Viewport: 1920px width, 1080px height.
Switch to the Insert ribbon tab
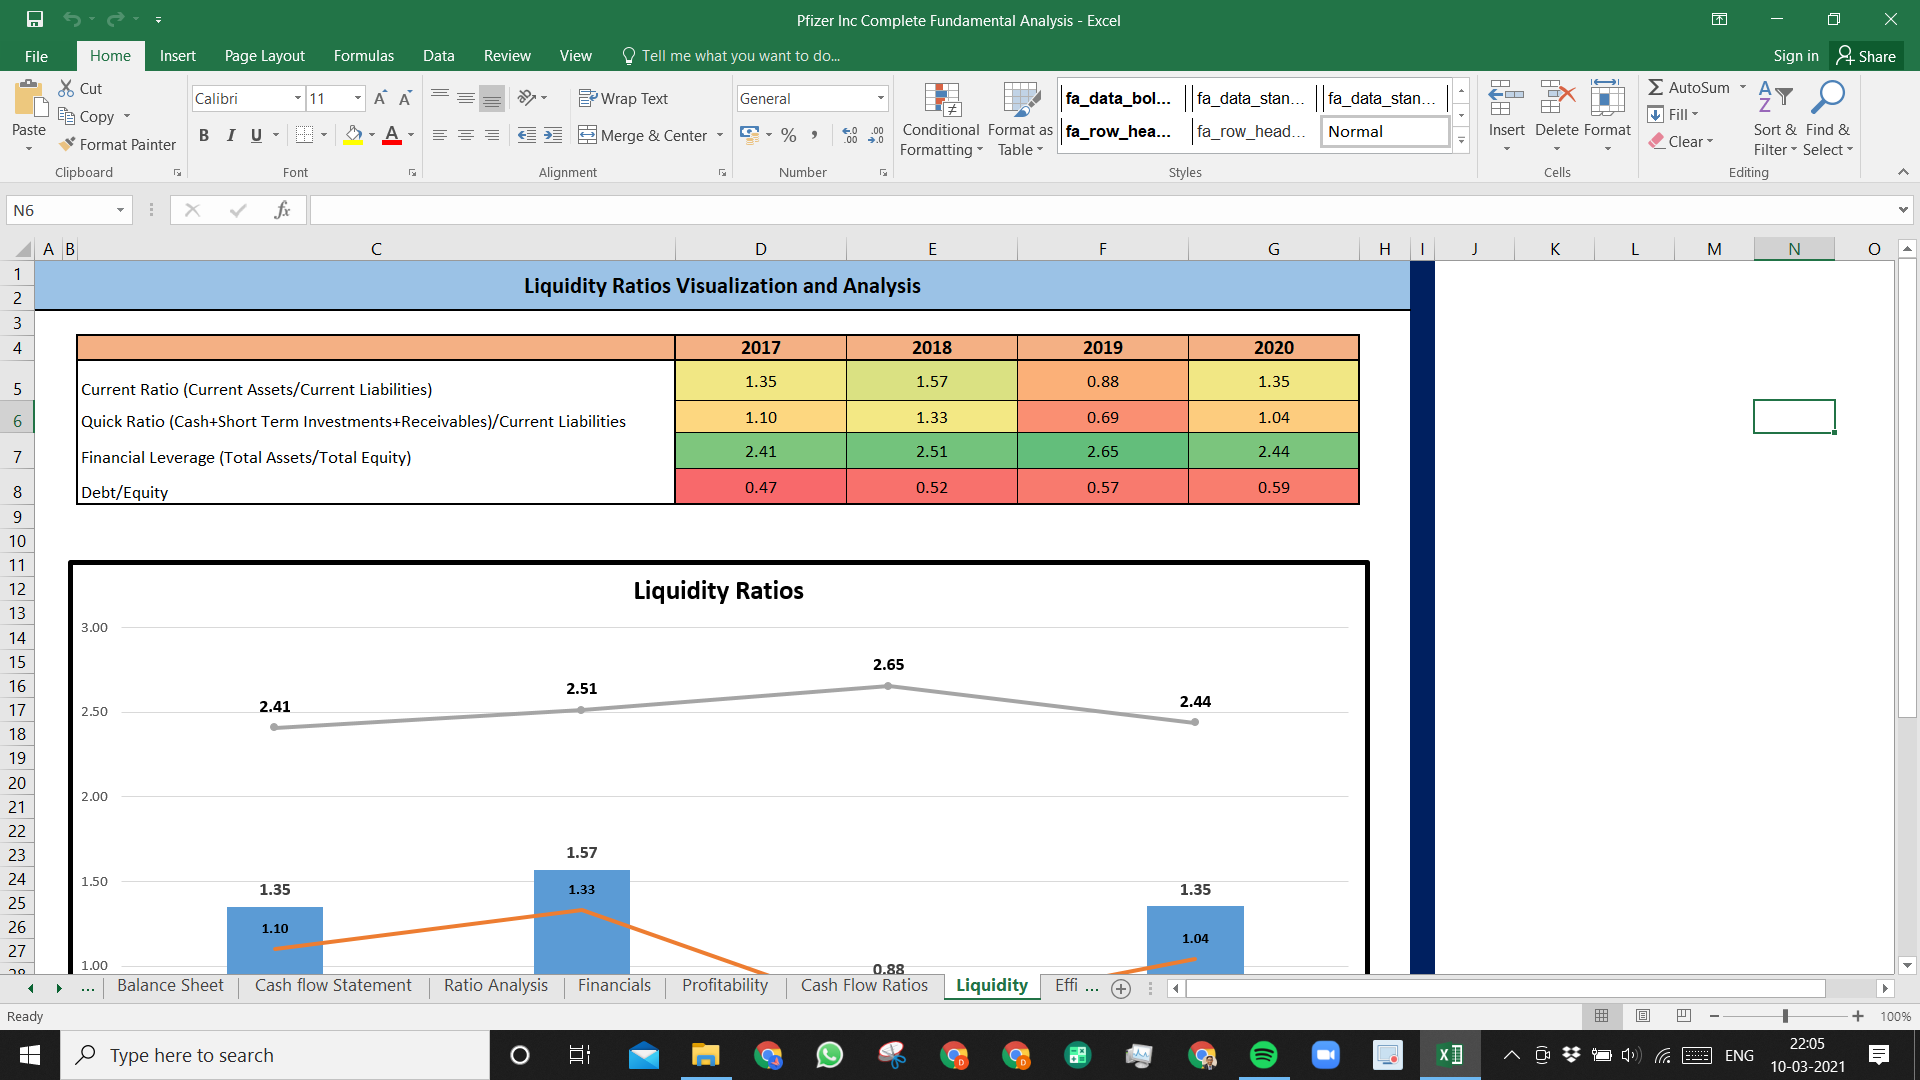coord(177,56)
